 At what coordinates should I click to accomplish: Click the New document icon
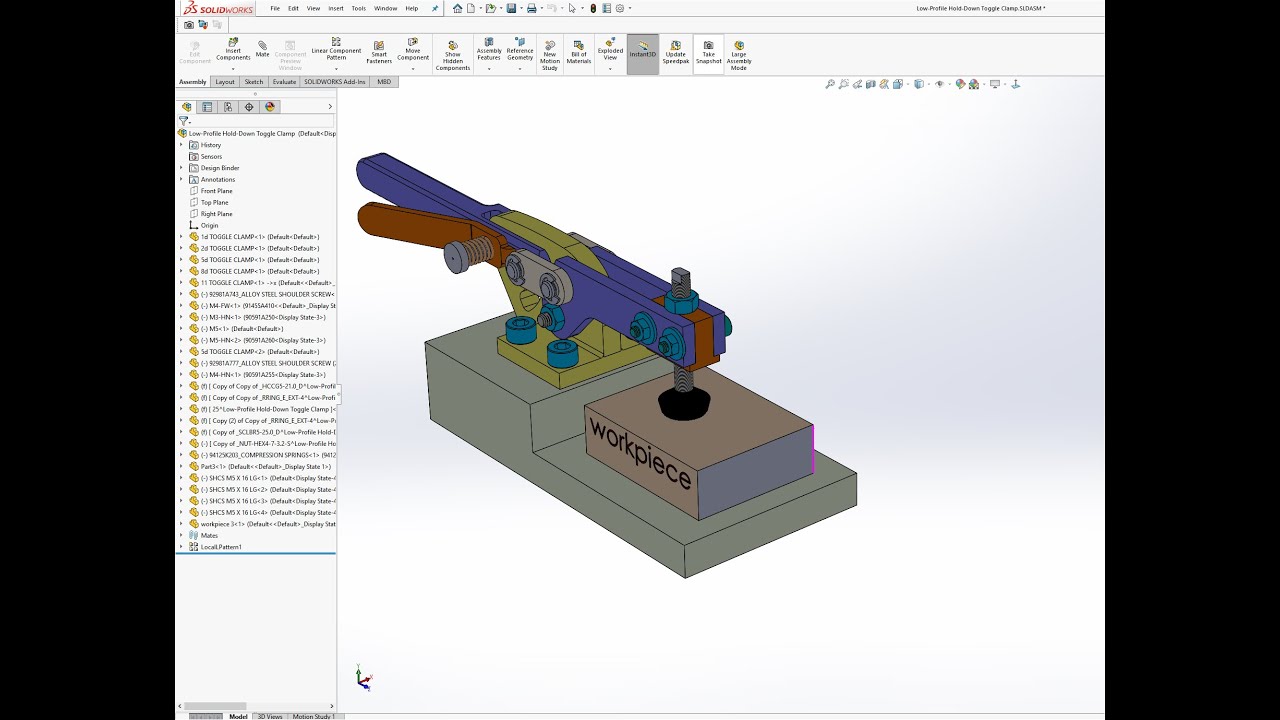pyautogui.click(x=472, y=8)
